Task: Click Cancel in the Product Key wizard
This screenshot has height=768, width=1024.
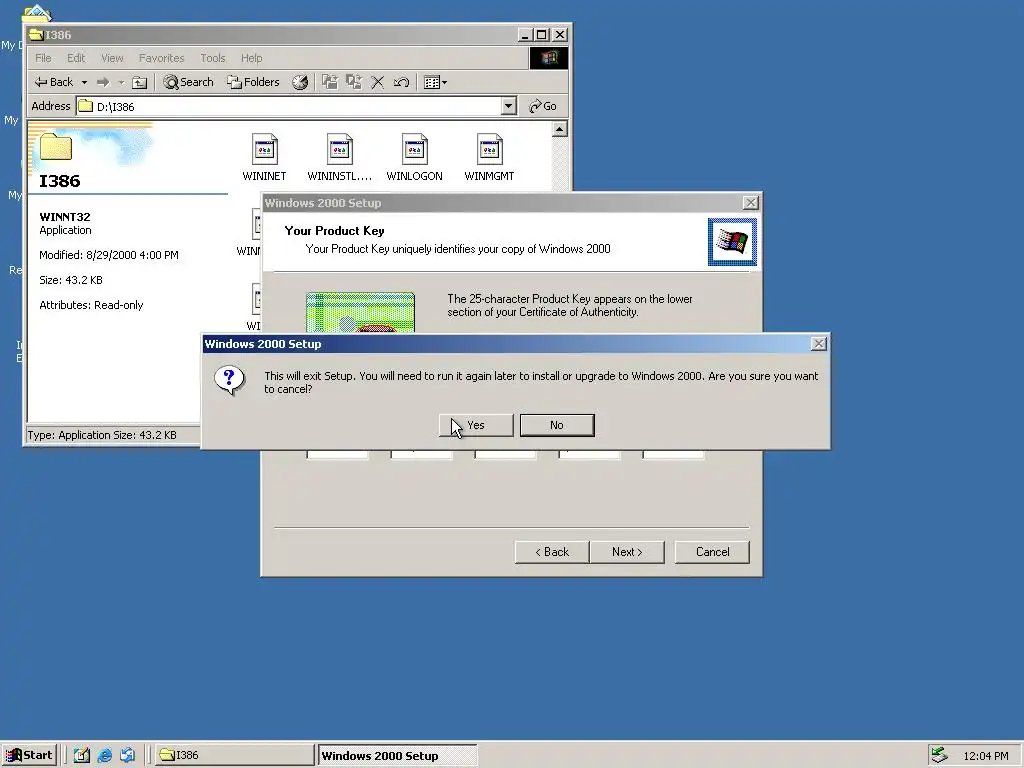Action: click(712, 552)
